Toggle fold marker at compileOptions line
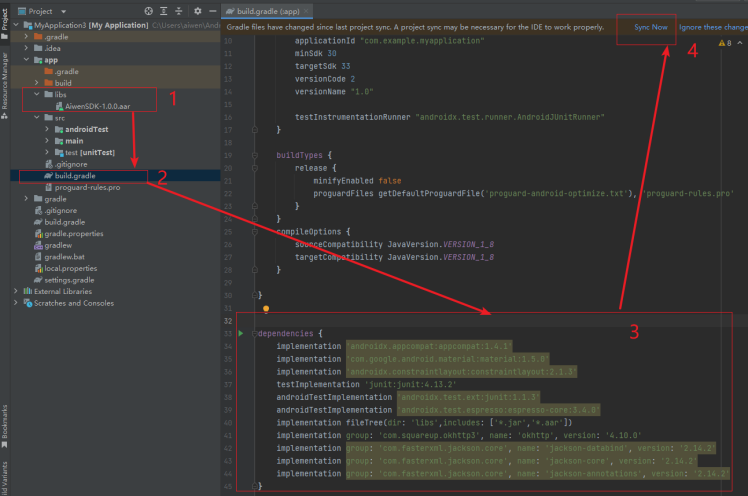This screenshot has width=748, height=496. coord(254,232)
